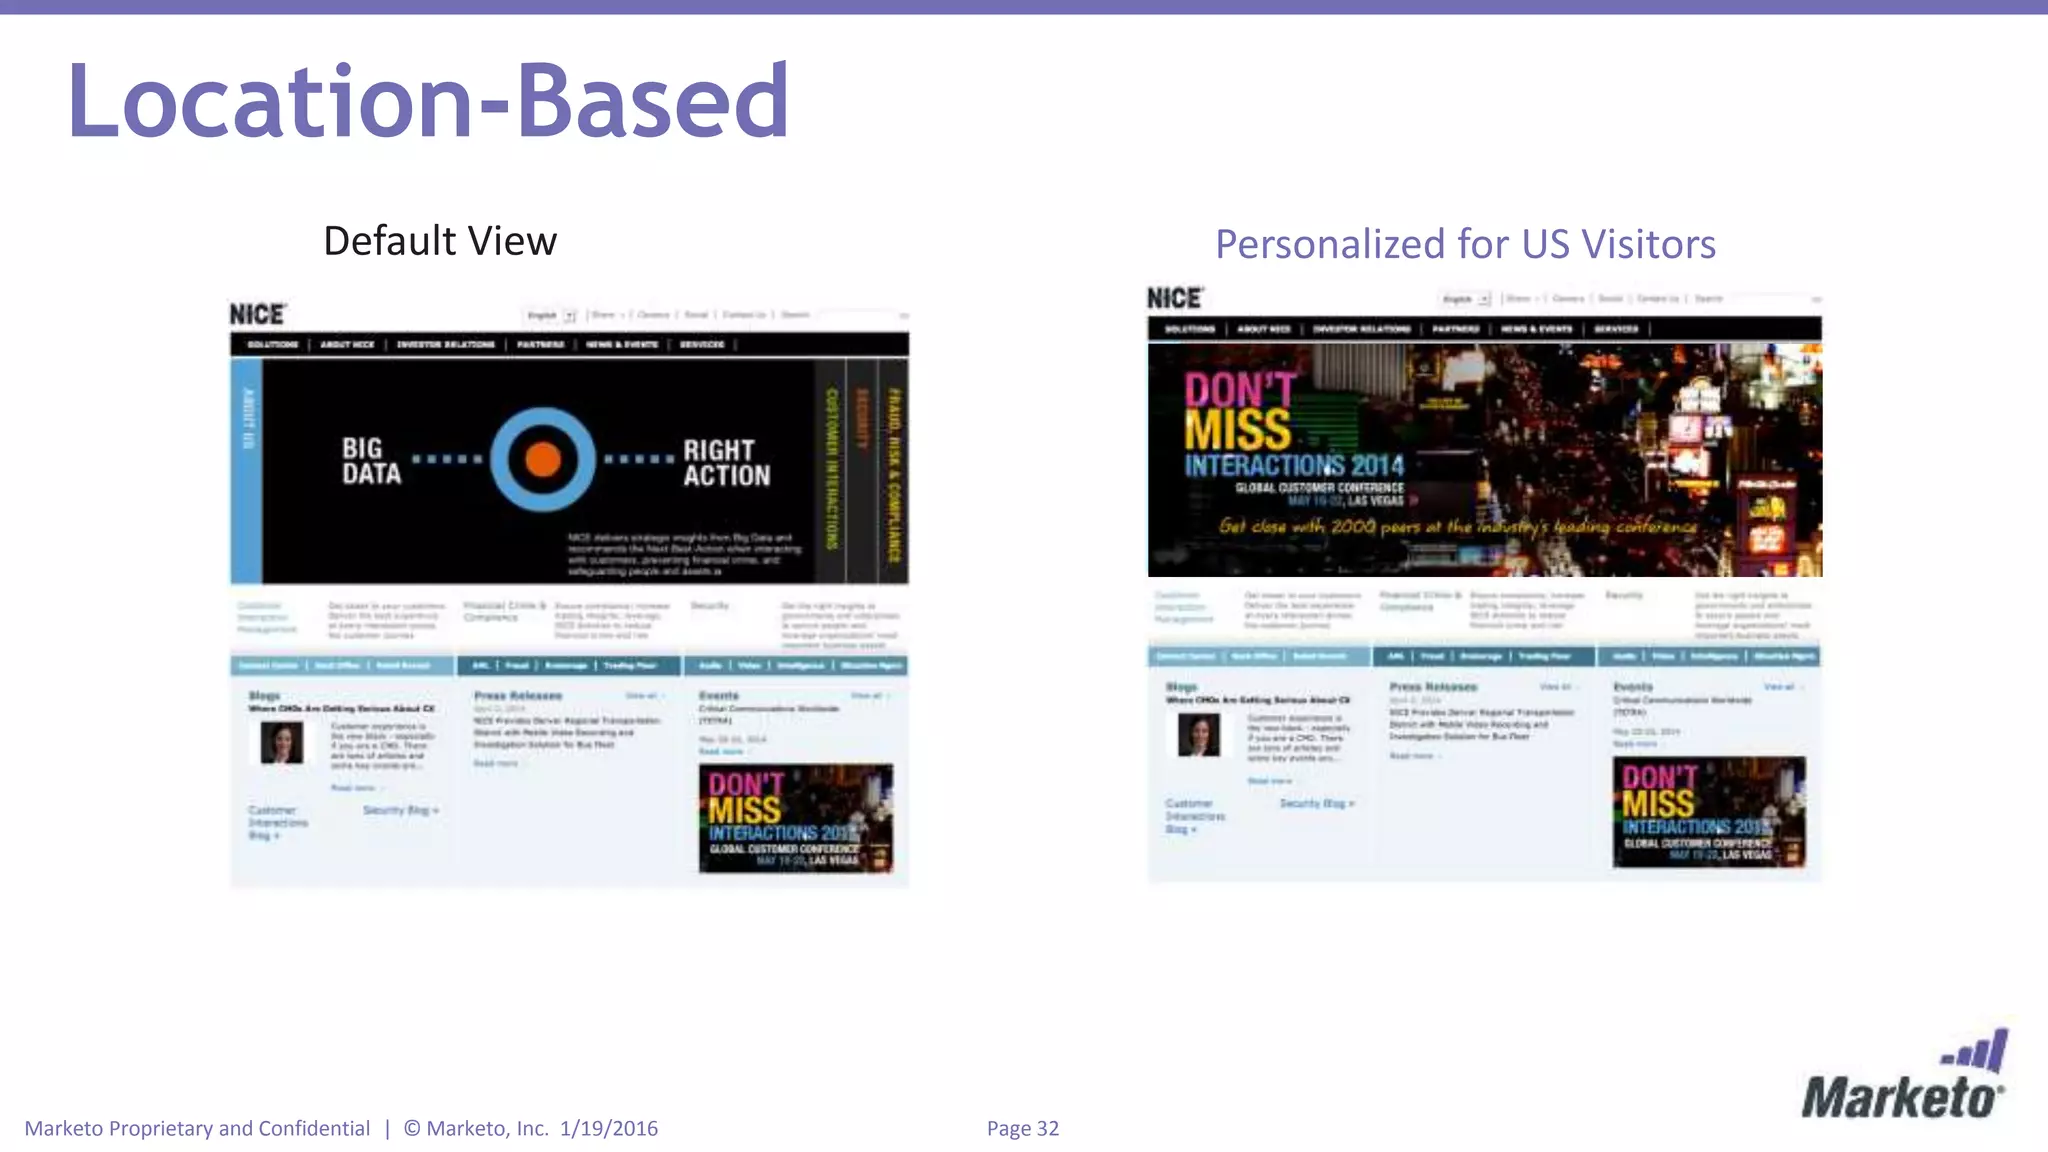The image size is (2048, 1152).
Task: Open the English language dropdown in Default View
Action: point(551,315)
